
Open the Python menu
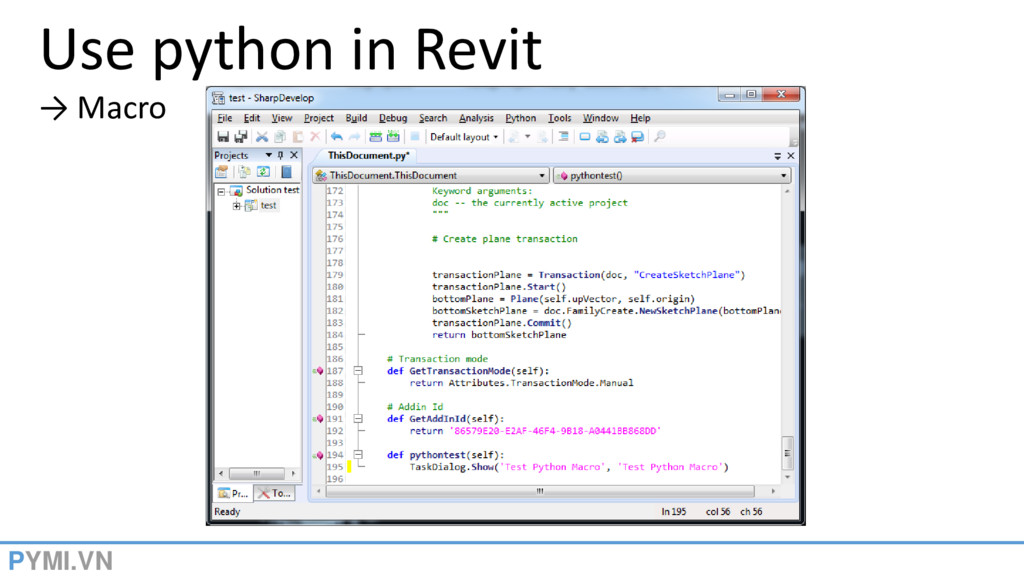point(520,118)
